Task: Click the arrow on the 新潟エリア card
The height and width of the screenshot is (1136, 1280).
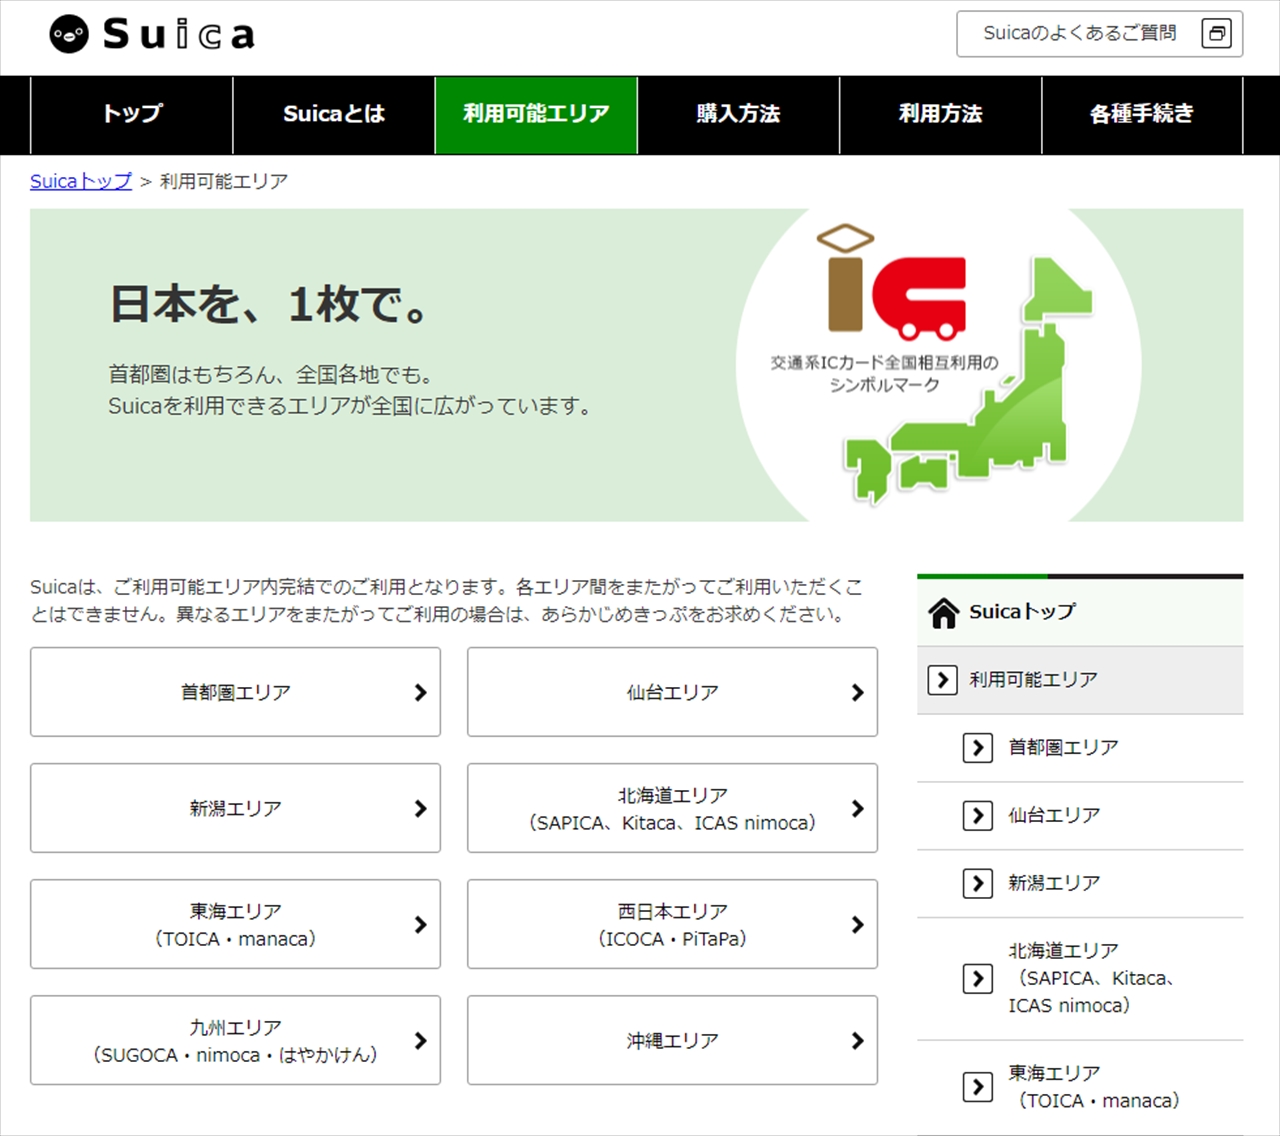Action: (420, 808)
